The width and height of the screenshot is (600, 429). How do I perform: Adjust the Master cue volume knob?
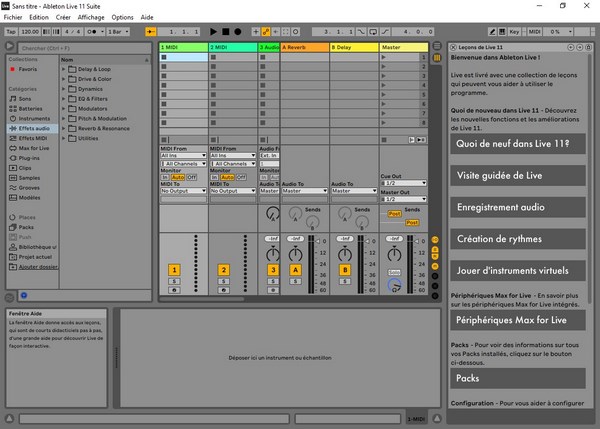pyautogui.click(x=395, y=285)
